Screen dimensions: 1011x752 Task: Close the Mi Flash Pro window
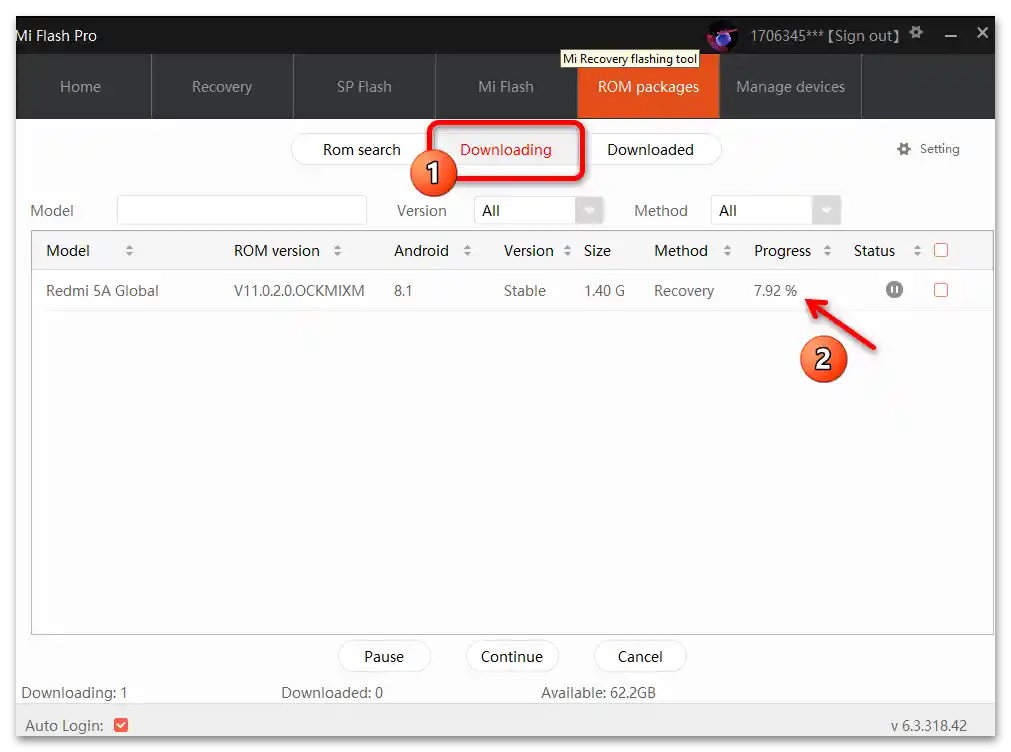click(982, 33)
